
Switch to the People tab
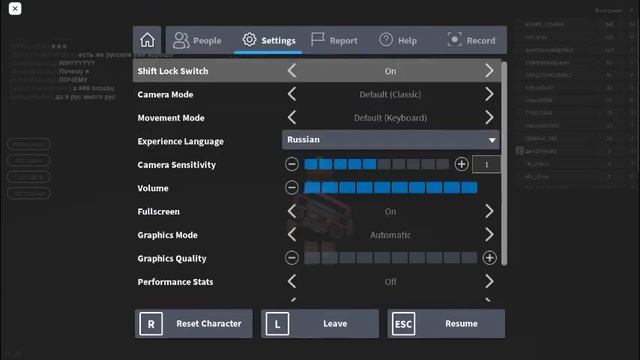tap(197, 40)
